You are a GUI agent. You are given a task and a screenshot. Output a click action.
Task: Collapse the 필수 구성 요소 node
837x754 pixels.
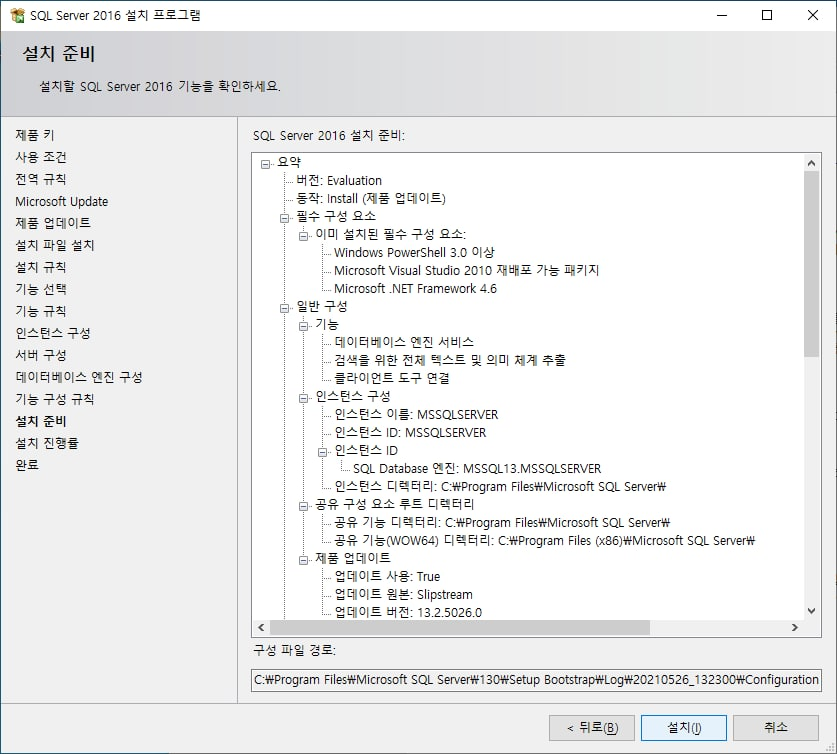285,218
